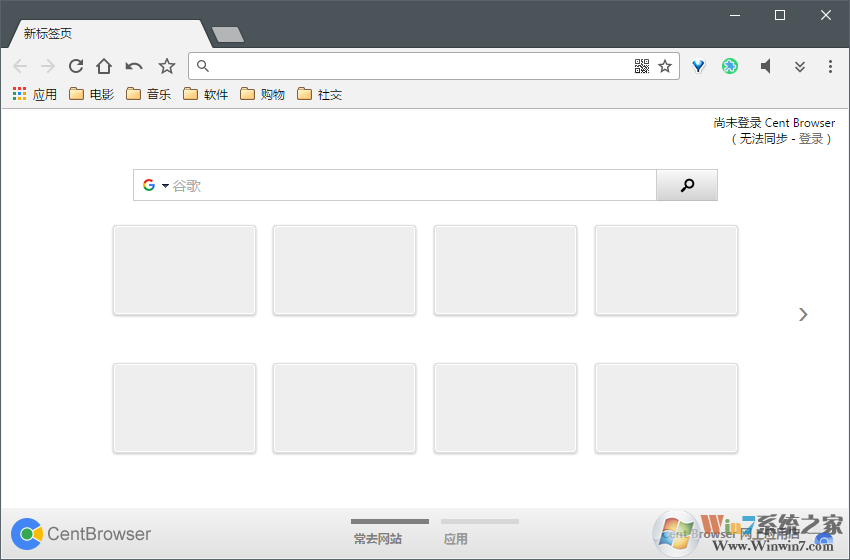
Task: Bookmark this page via address bar star
Action: (665, 66)
